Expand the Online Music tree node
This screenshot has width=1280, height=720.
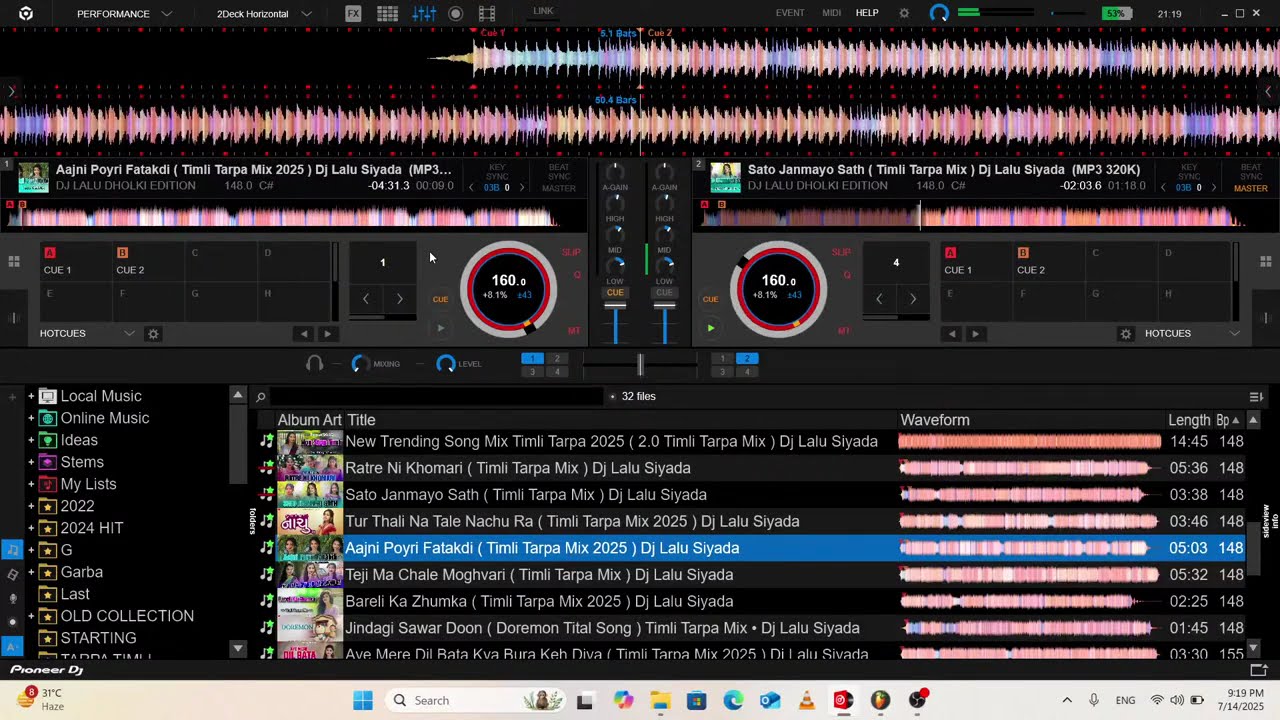(x=31, y=419)
